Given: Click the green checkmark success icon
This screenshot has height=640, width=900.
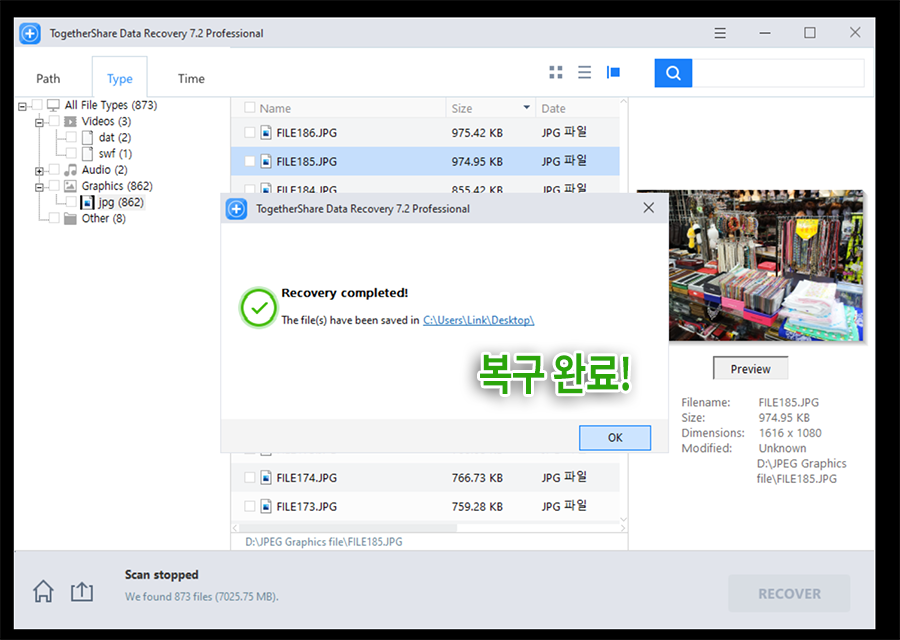Looking at the screenshot, I should pos(258,308).
